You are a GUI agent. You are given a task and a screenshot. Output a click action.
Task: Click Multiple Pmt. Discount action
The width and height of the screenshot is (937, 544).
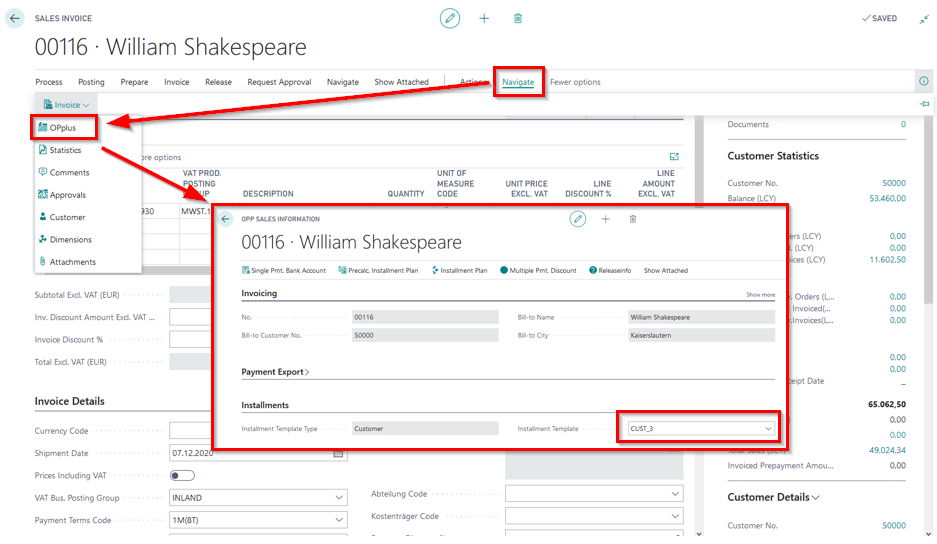[x=538, y=270]
